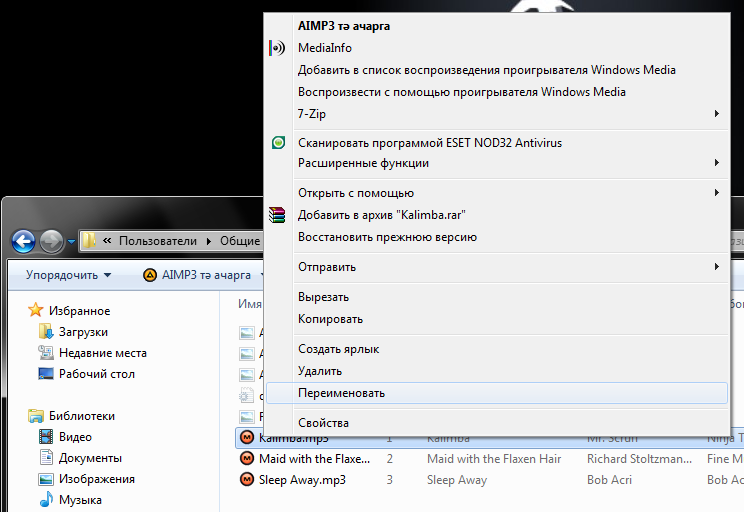This screenshot has width=744, height=512.
Task: Click the MediaInfo speaker icon
Action: click(278, 48)
